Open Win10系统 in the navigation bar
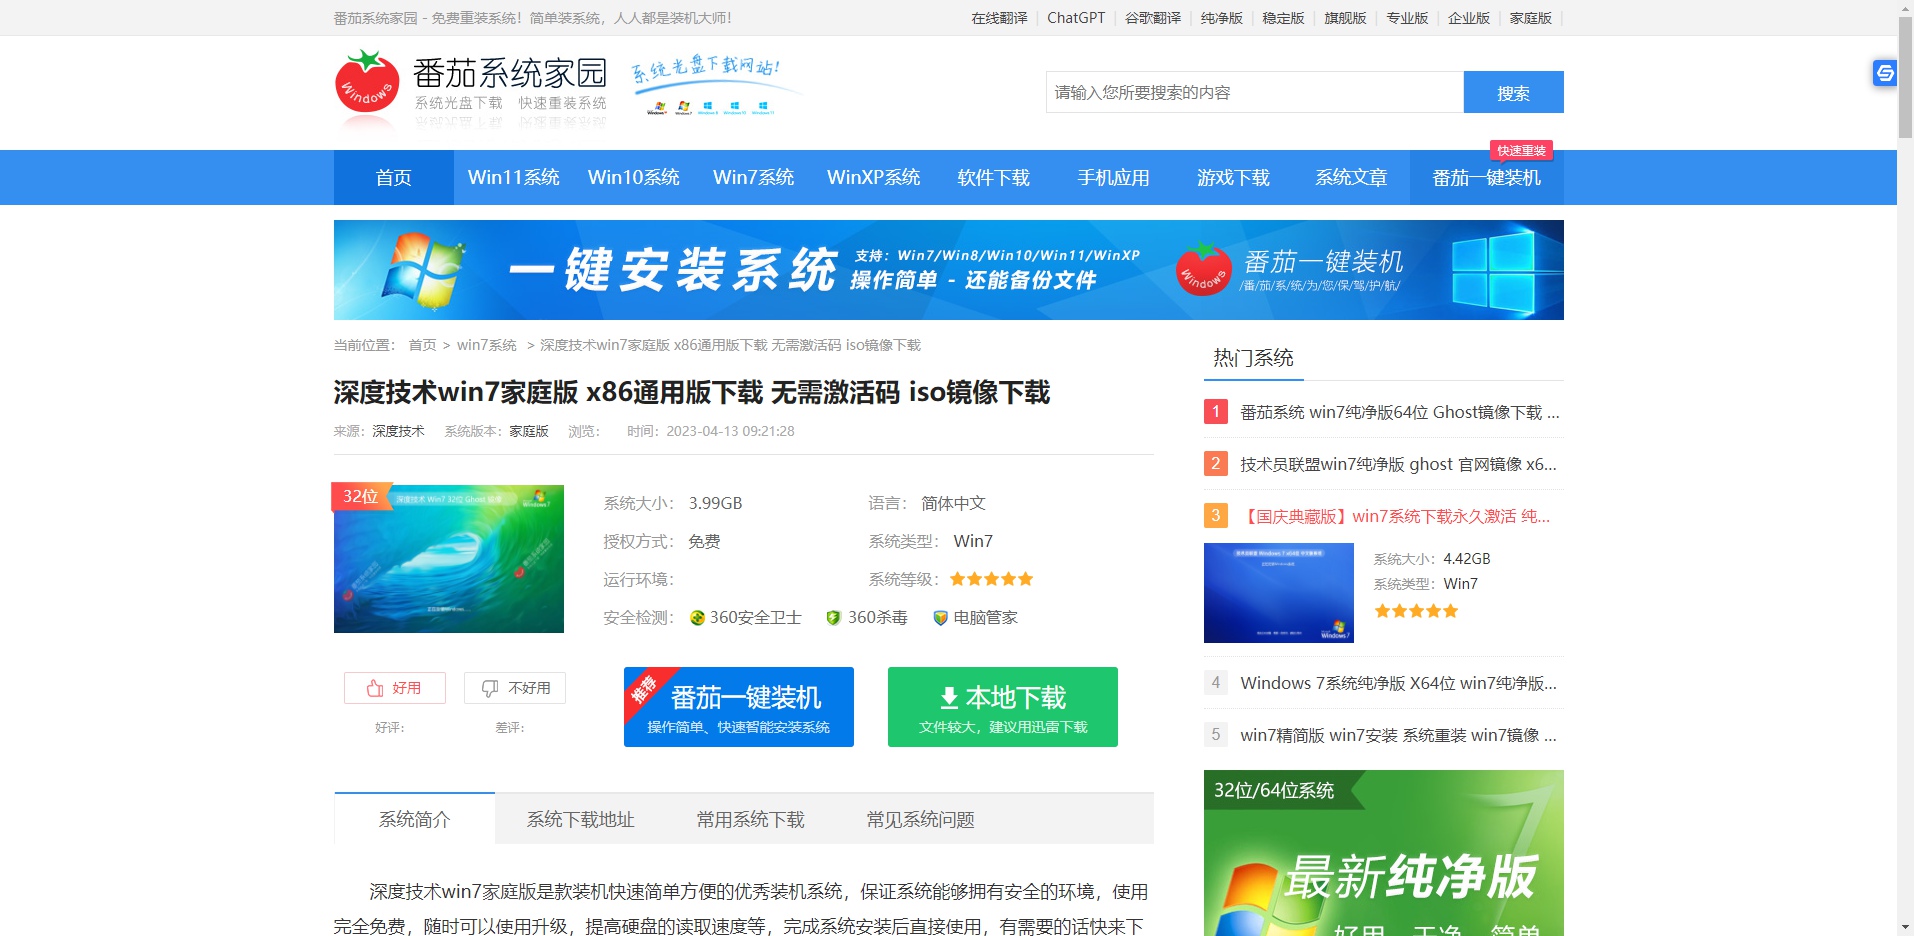The width and height of the screenshot is (1914, 936). click(x=634, y=178)
